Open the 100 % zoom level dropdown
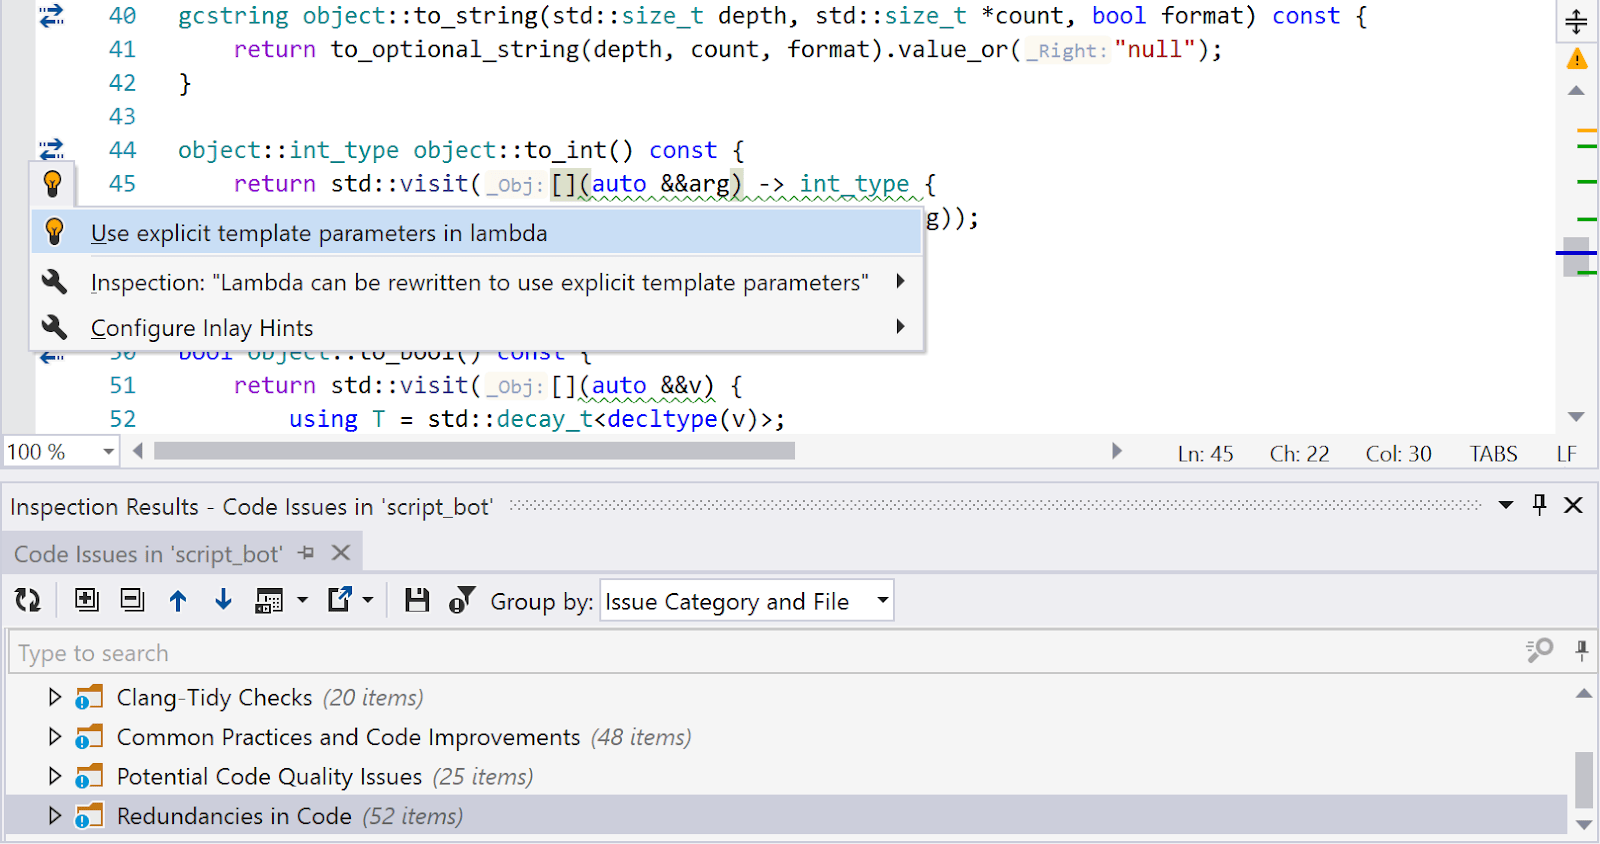The width and height of the screenshot is (1600, 844). click(x=108, y=452)
